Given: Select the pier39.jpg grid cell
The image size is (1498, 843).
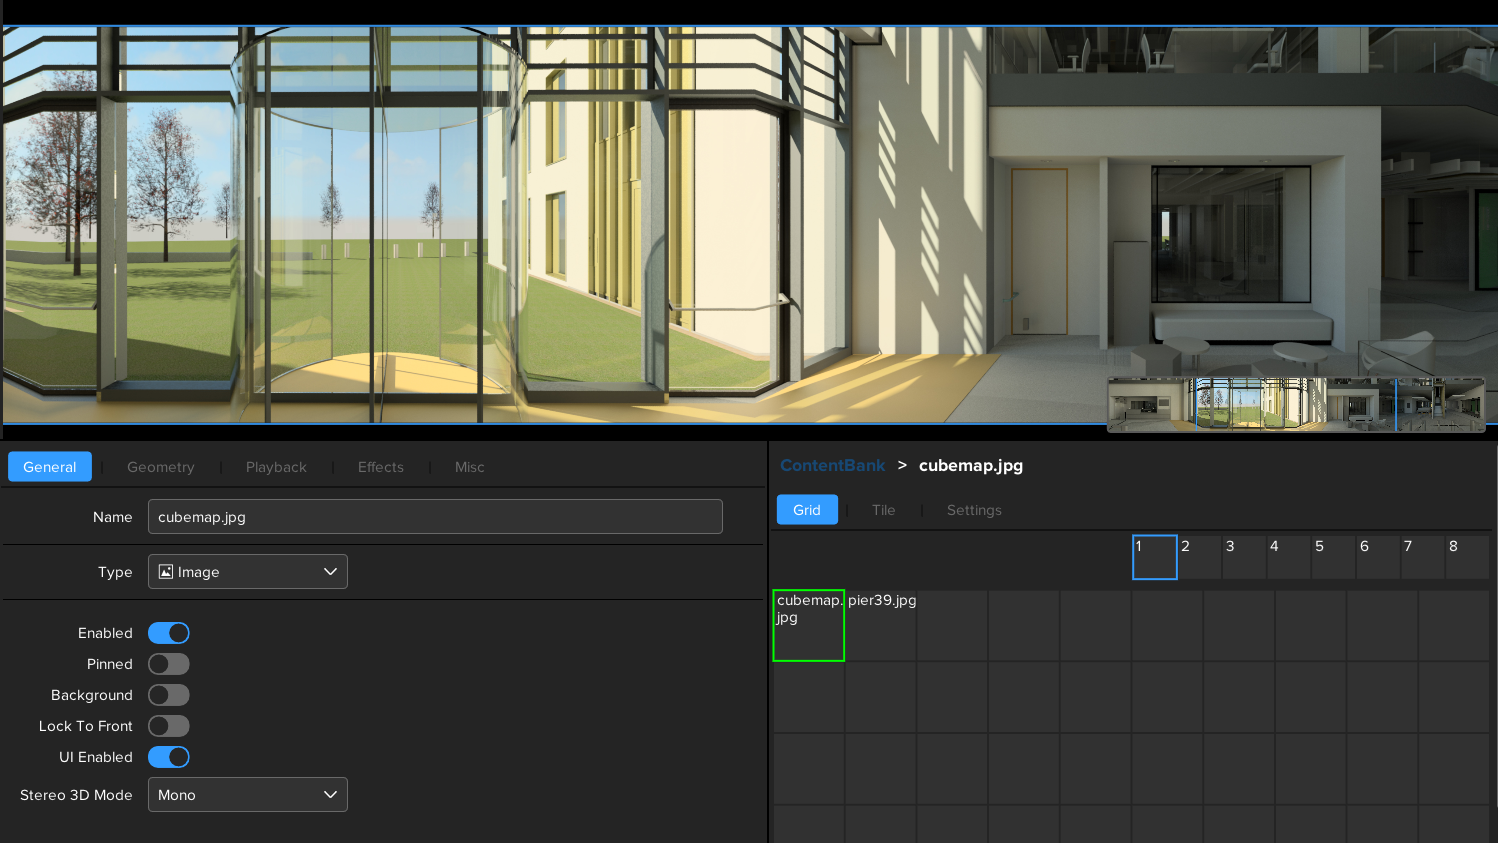Looking at the screenshot, I should pyautogui.click(x=881, y=626).
